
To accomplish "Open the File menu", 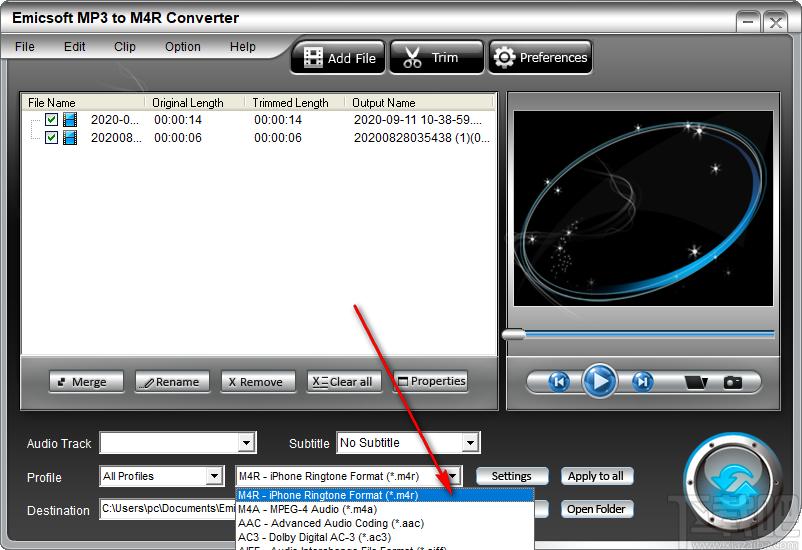I will (x=25, y=47).
